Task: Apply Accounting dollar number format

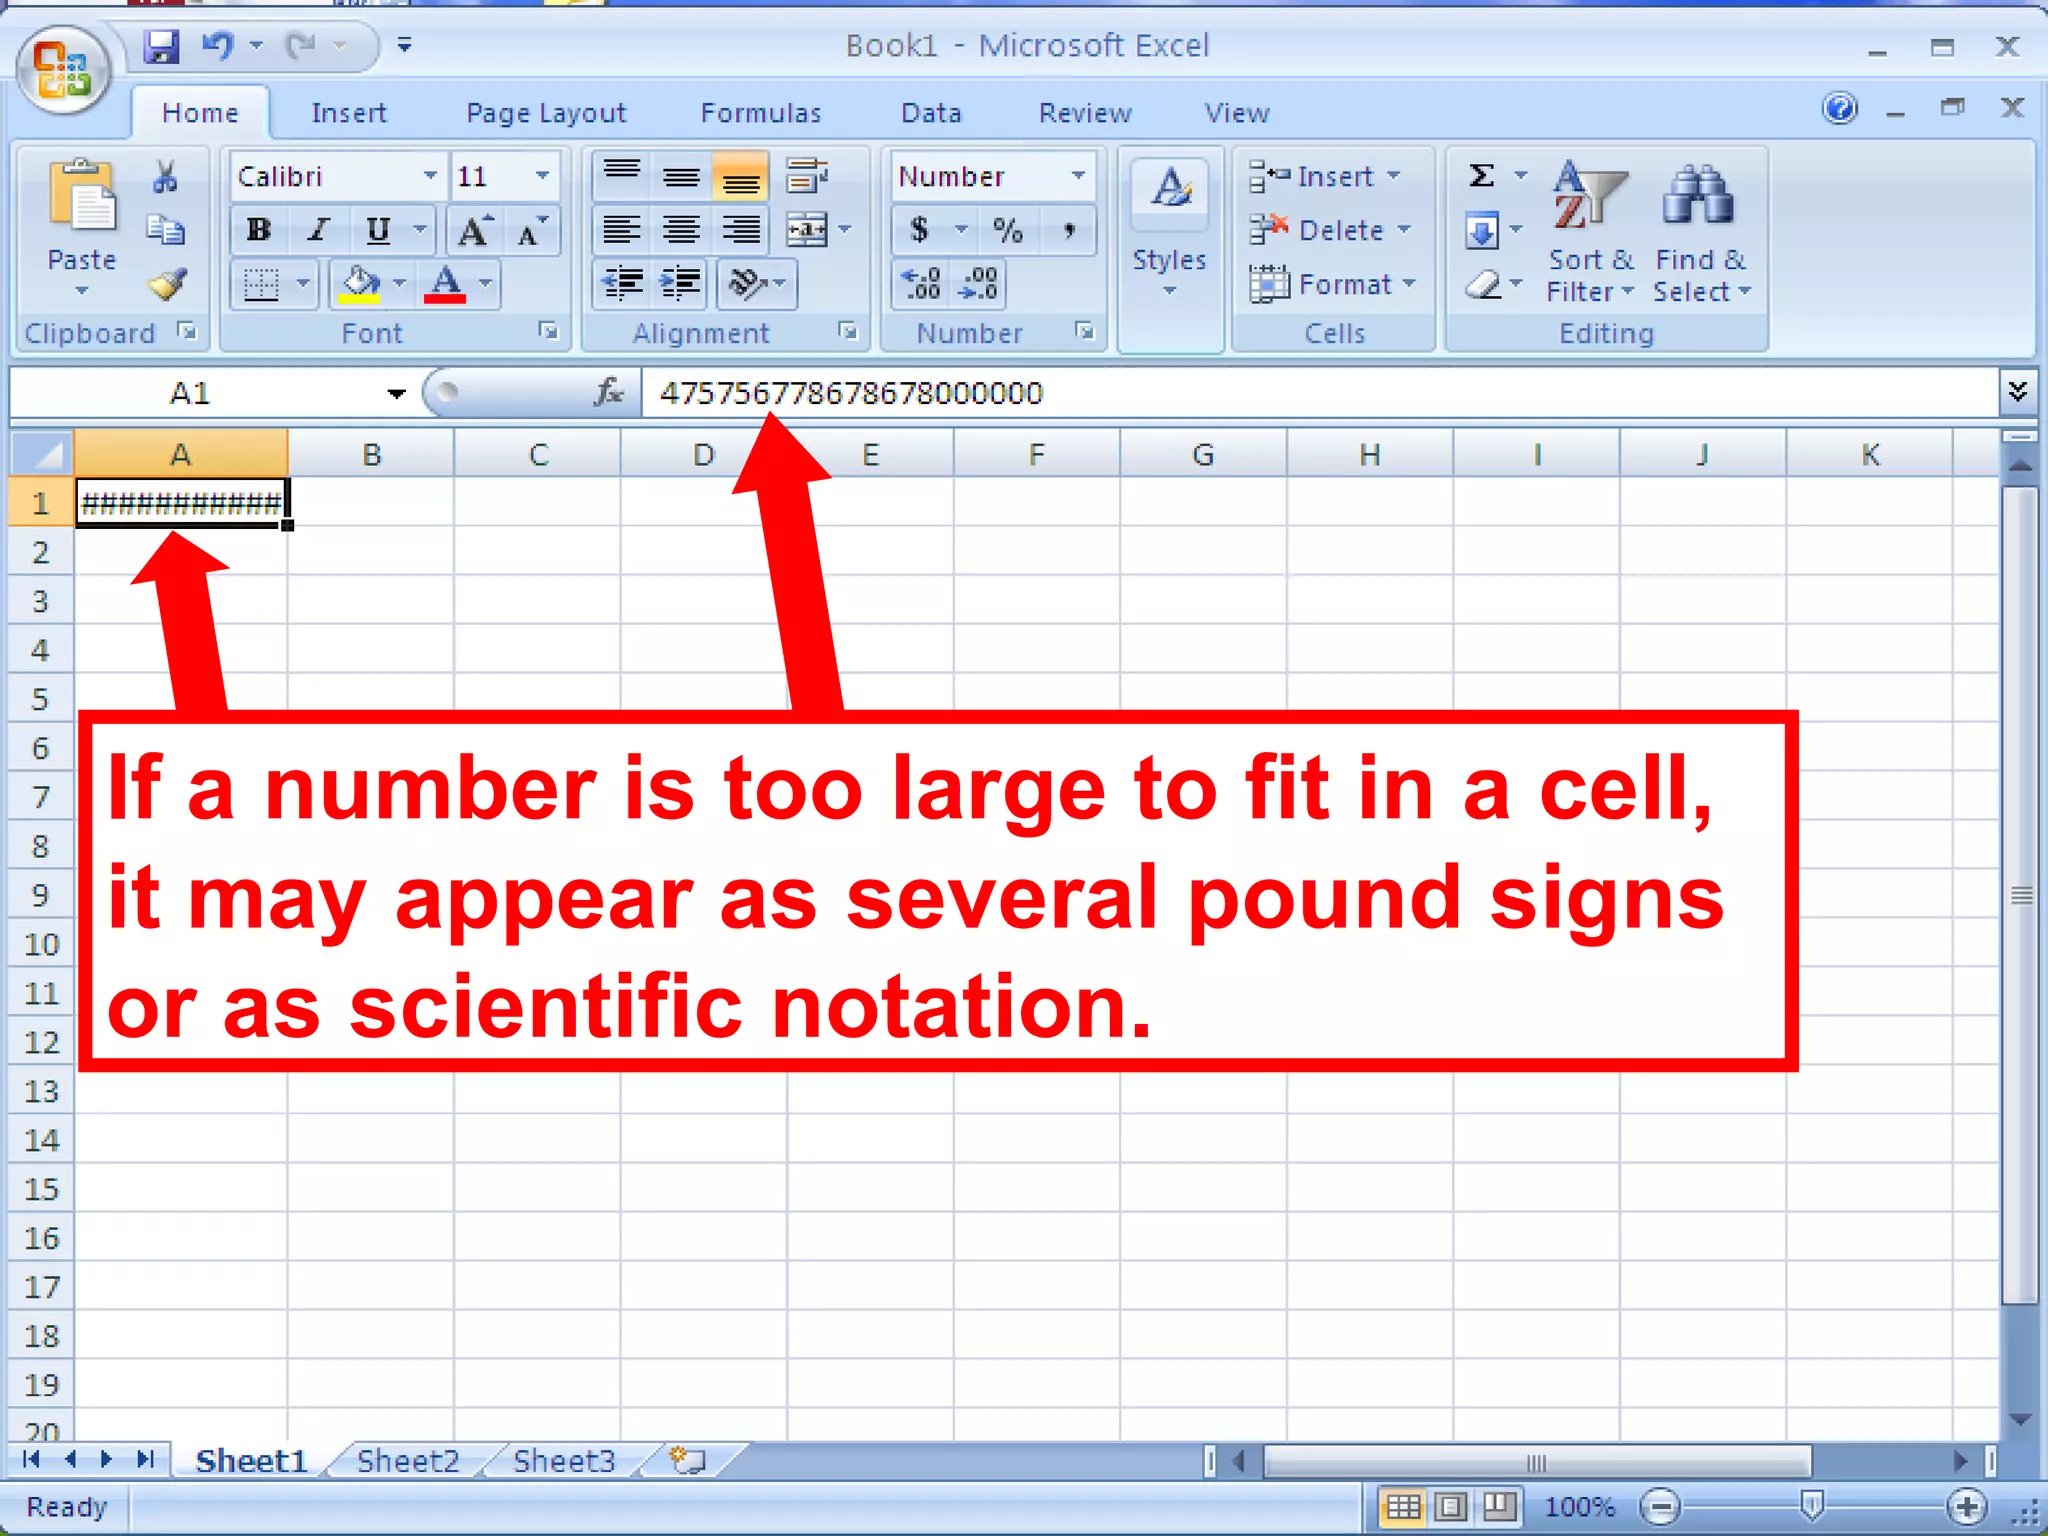Action: pyautogui.click(x=919, y=231)
